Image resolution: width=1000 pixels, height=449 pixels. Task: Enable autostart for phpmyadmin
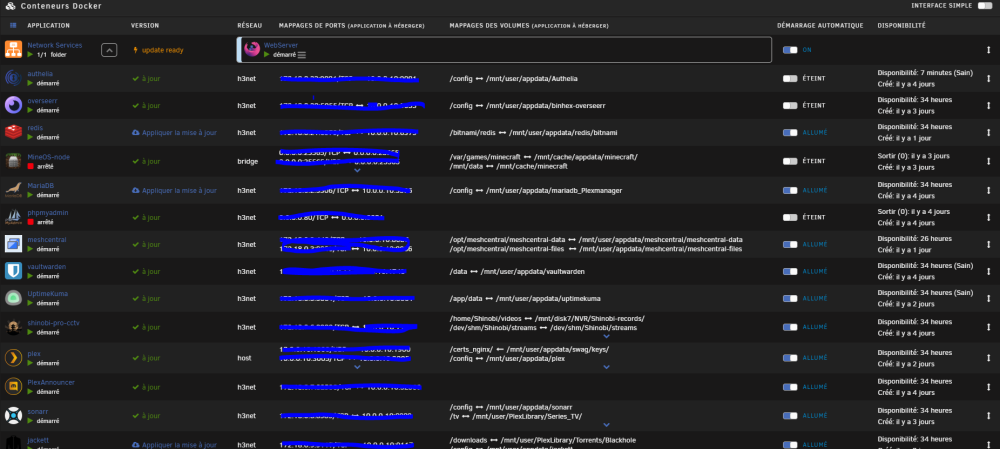(x=790, y=217)
